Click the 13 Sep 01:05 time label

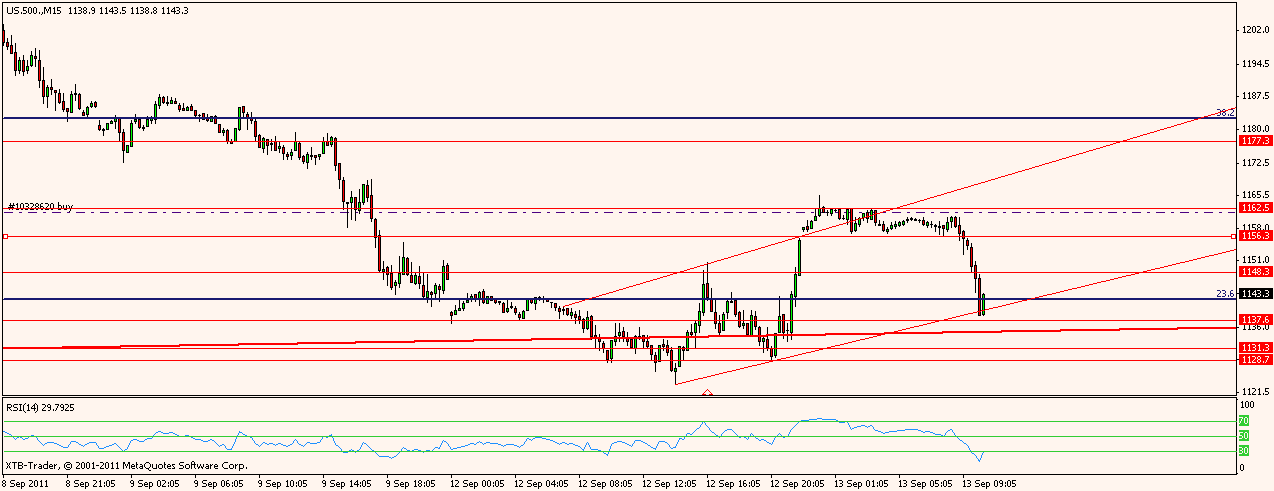coord(861,482)
